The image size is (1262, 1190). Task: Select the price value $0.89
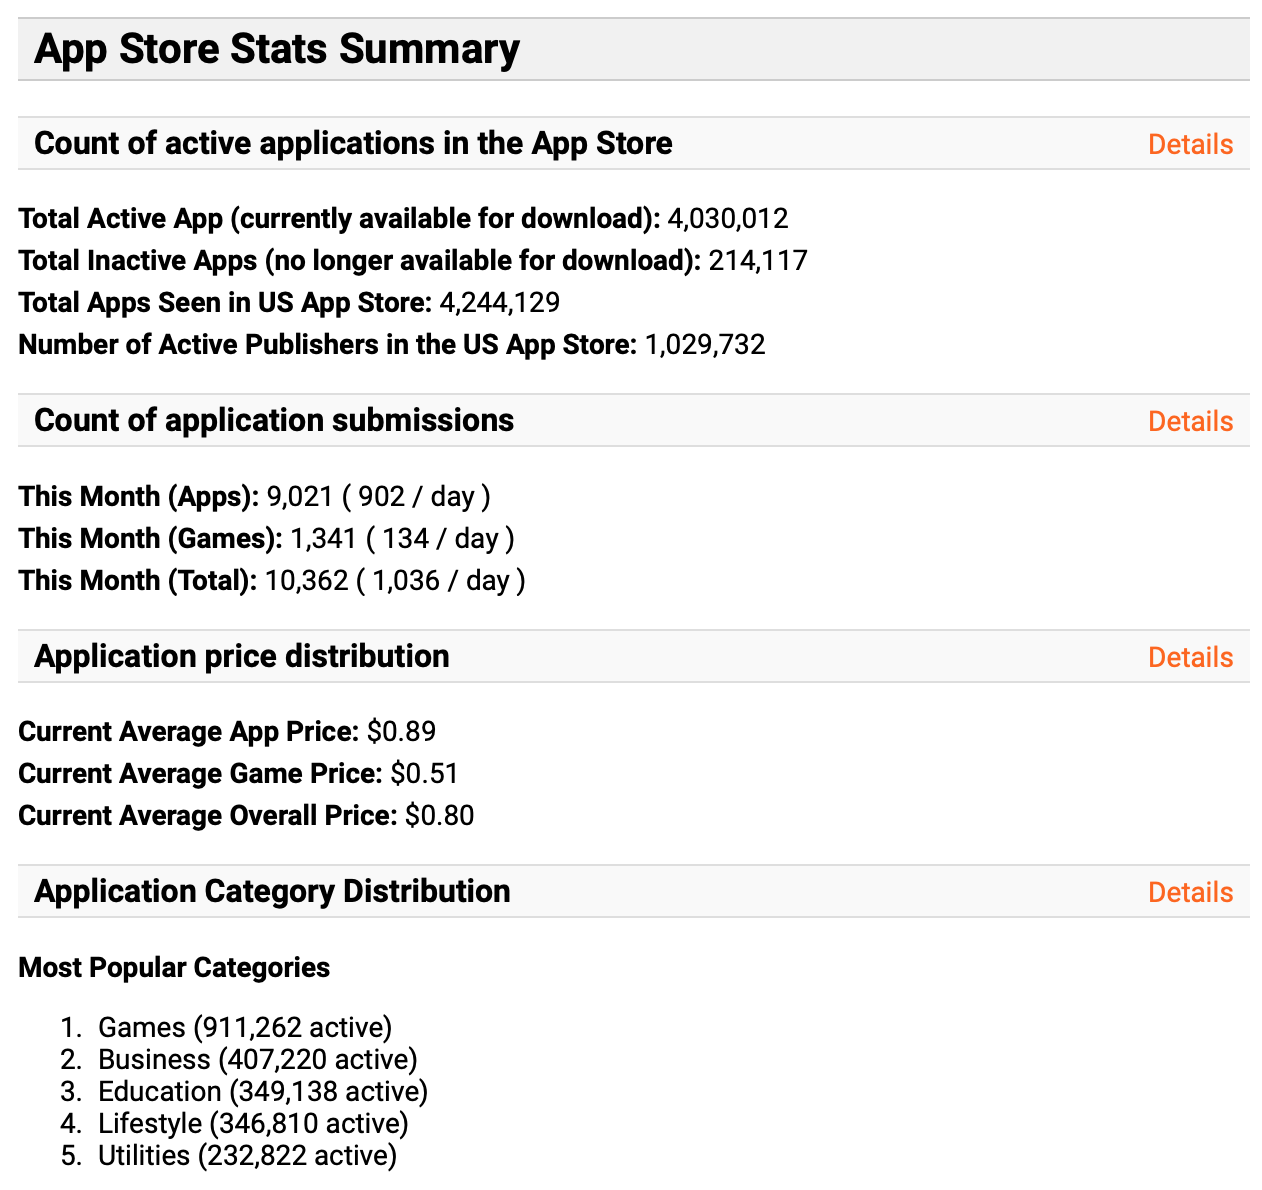click(402, 732)
